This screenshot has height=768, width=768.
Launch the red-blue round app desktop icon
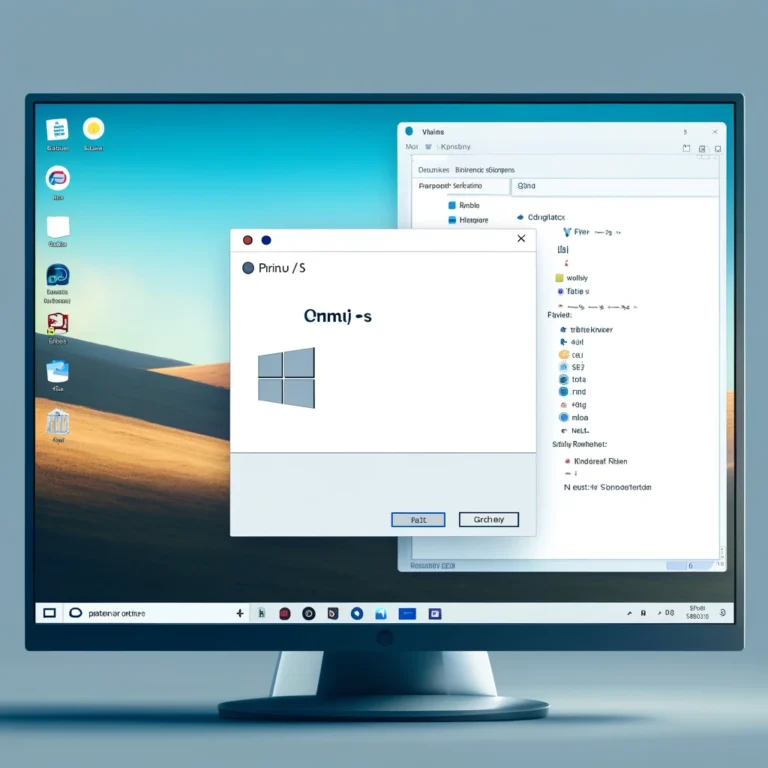point(57,178)
